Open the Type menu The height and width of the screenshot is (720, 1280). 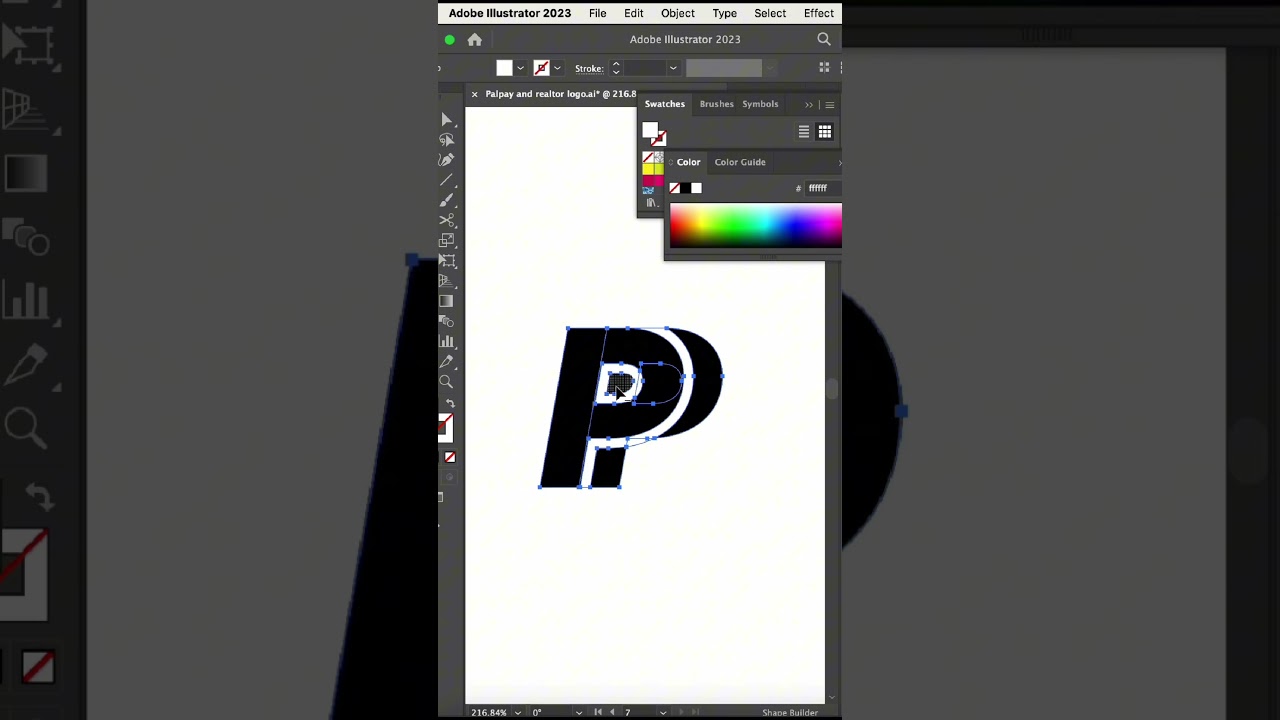[x=725, y=13]
